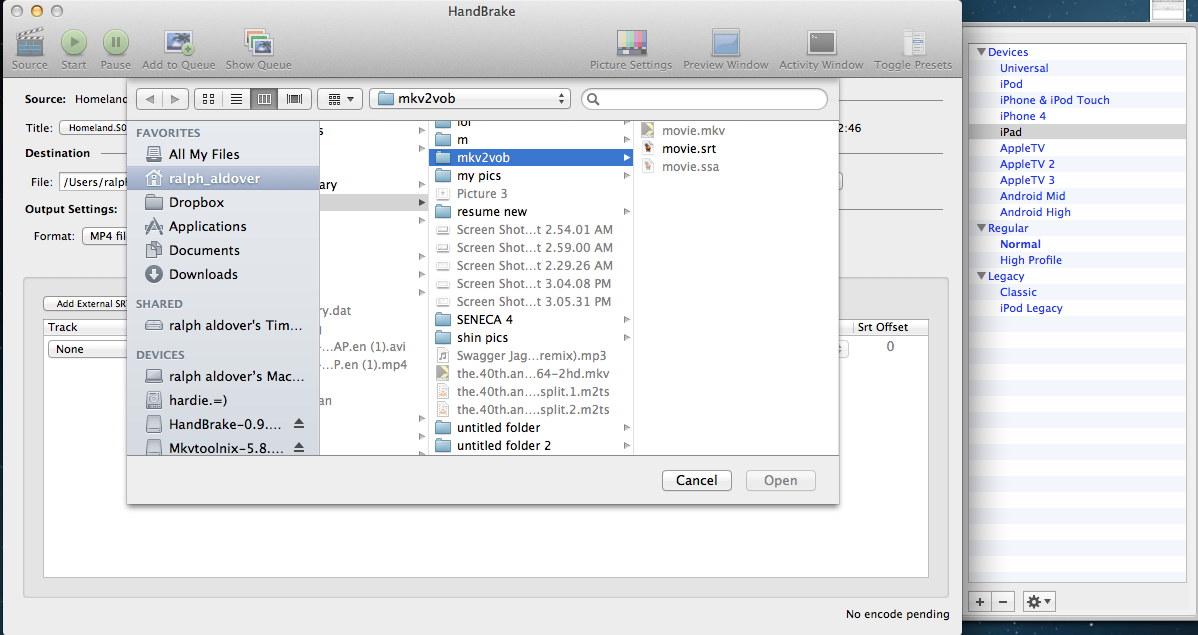Click the Cancel button
1198x635 pixels.
coord(697,481)
